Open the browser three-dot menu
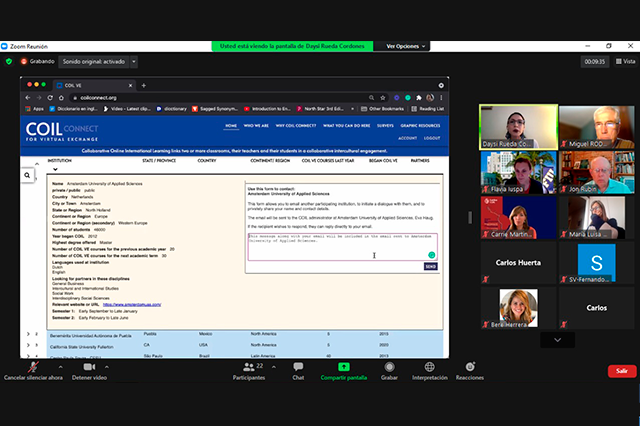 tap(441, 98)
